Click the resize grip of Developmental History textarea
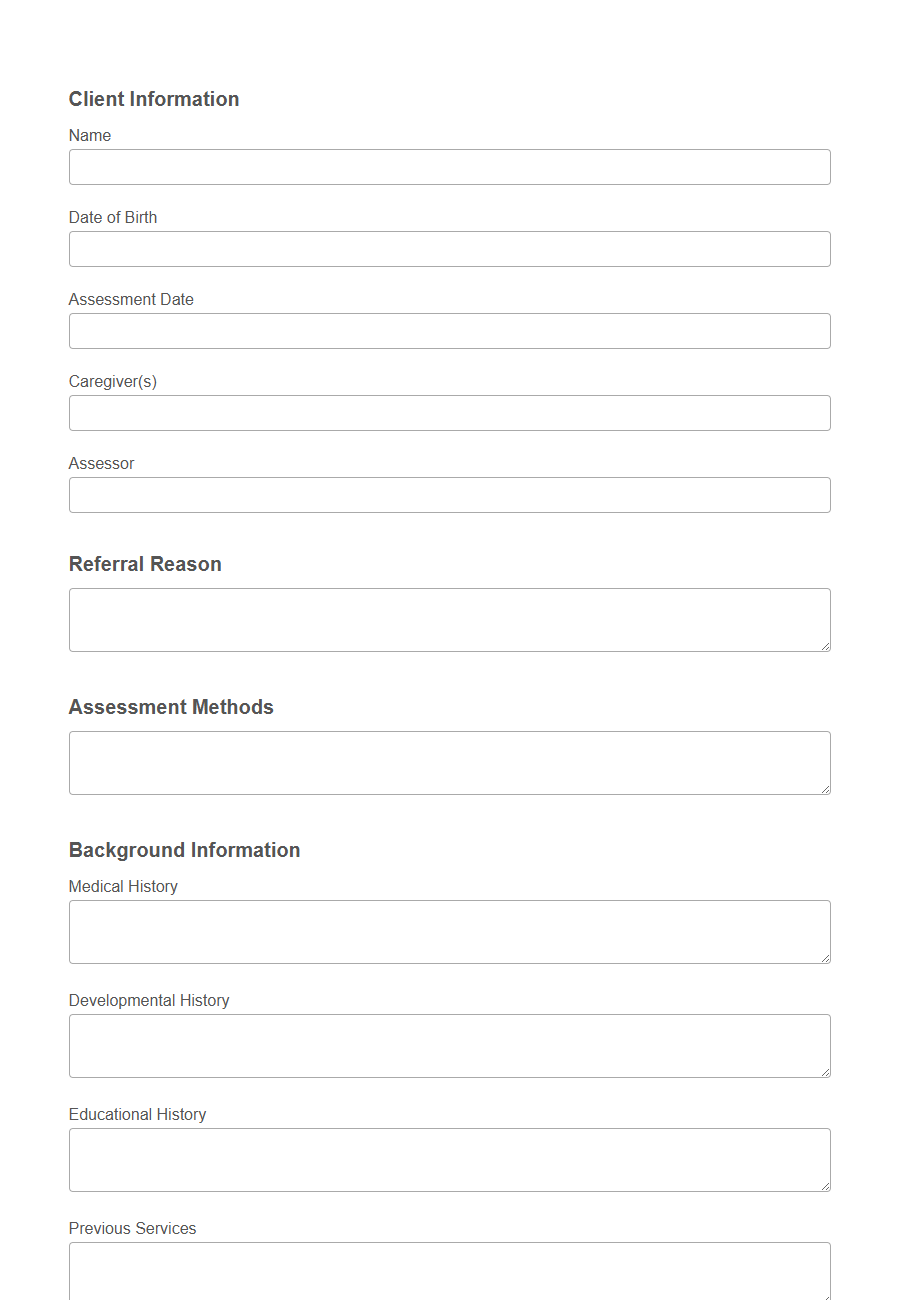 tap(826, 1074)
